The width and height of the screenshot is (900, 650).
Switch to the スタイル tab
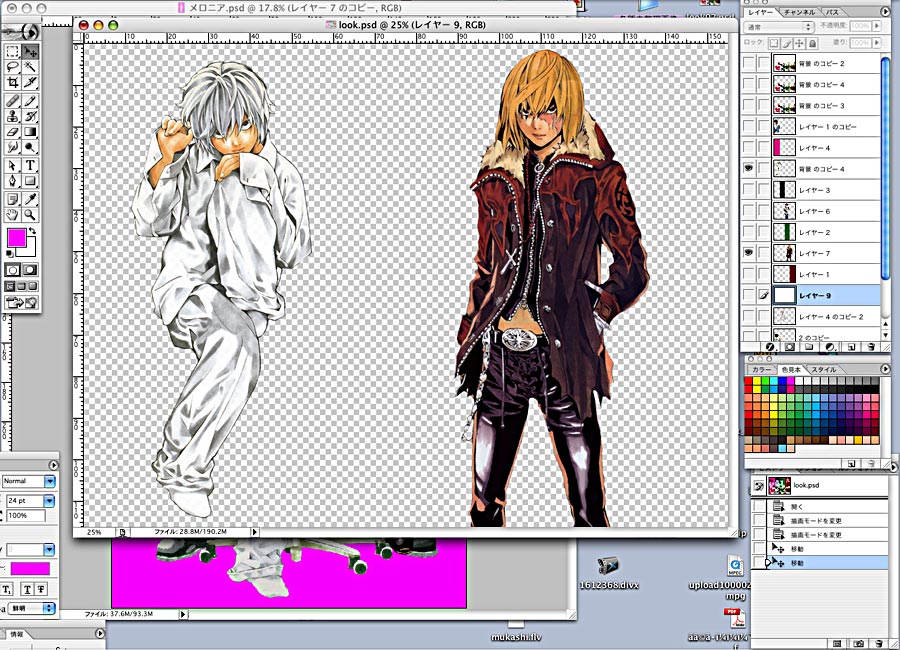pyautogui.click(x=824, y=369)
